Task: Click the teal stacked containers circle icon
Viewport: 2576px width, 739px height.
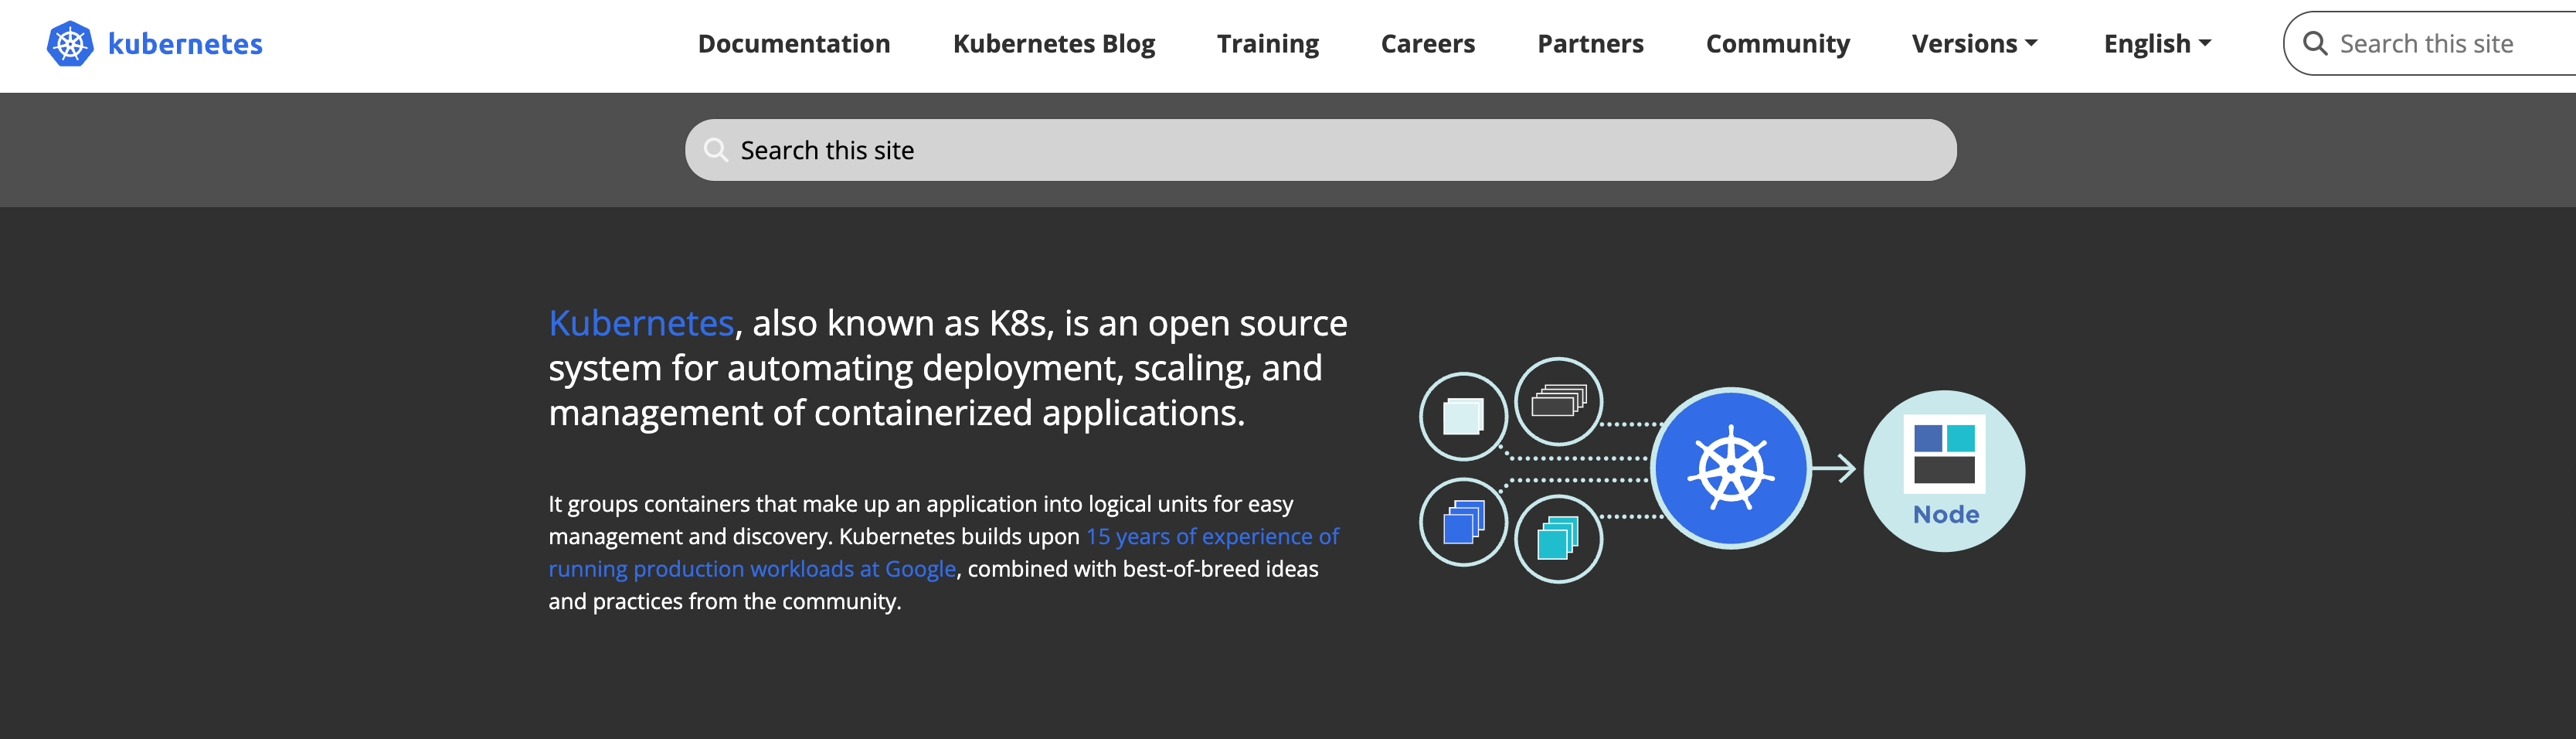Action: (1558, 539)
